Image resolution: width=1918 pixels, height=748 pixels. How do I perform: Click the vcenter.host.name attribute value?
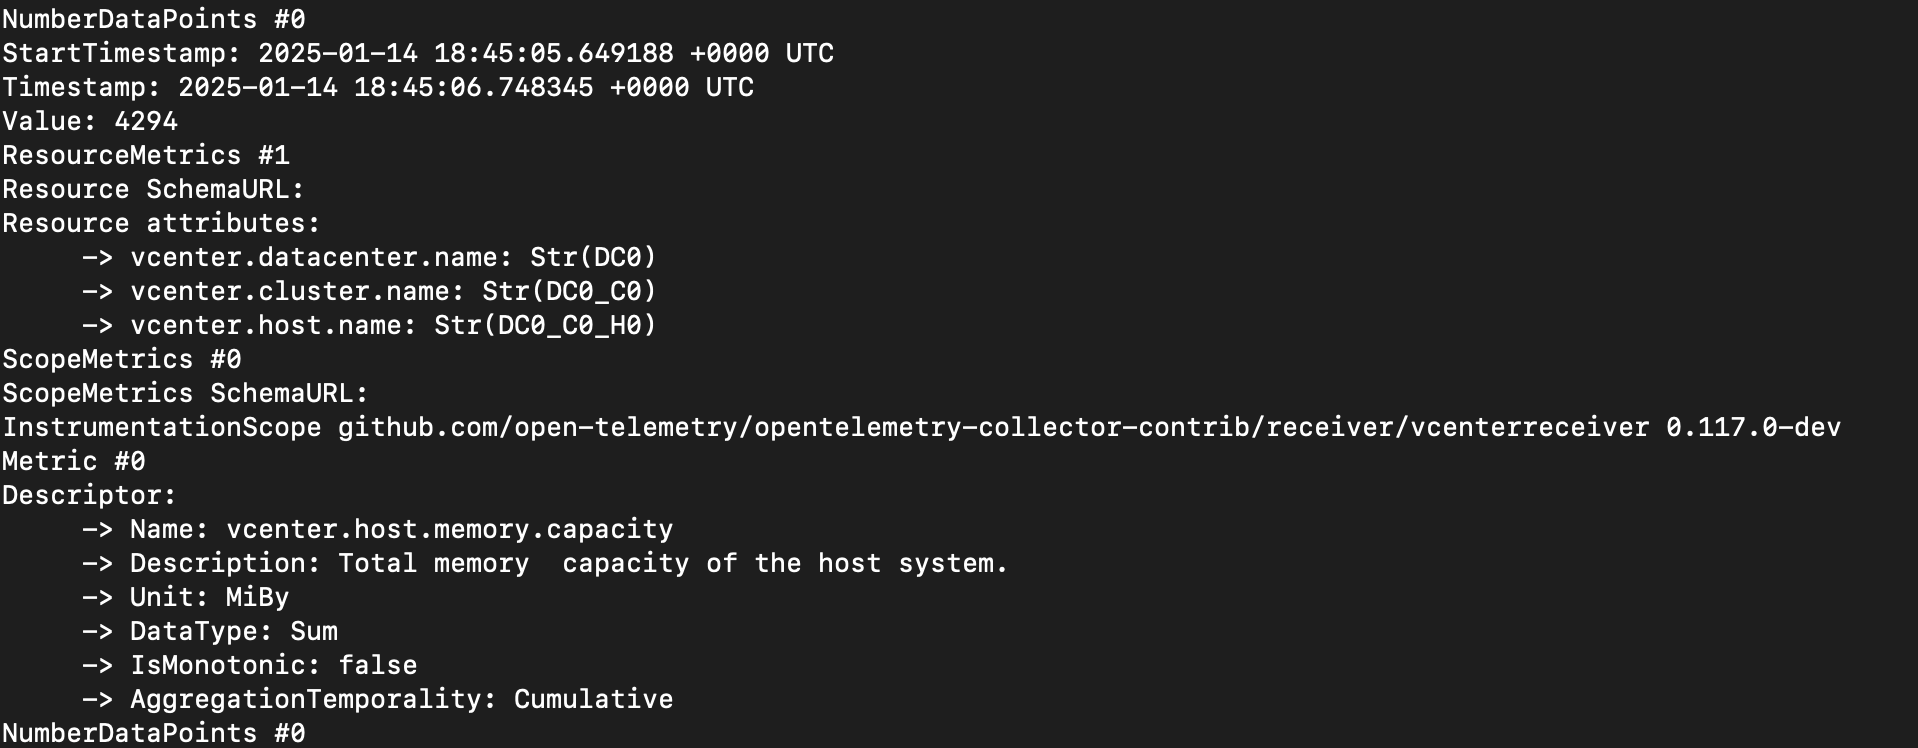tap(545, 325)
